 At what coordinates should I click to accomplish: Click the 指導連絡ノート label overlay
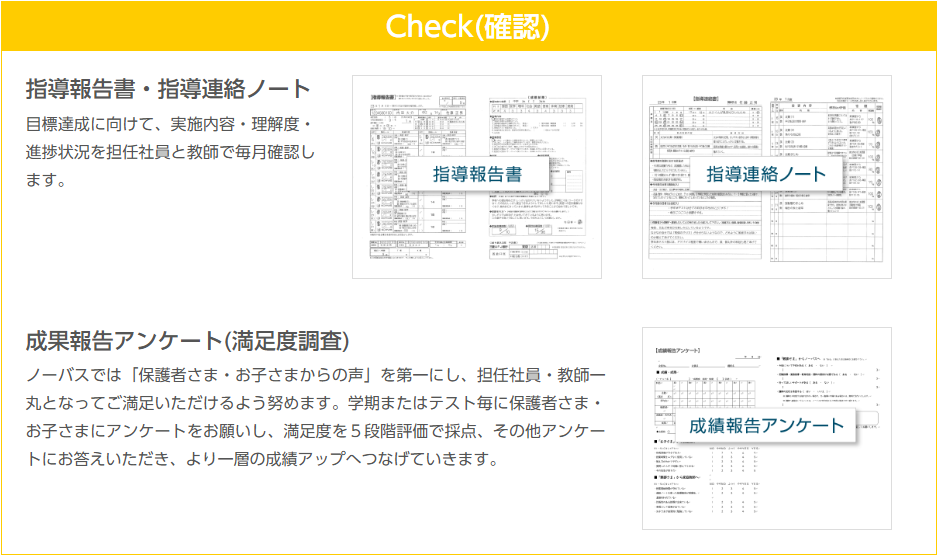point(766,174)
